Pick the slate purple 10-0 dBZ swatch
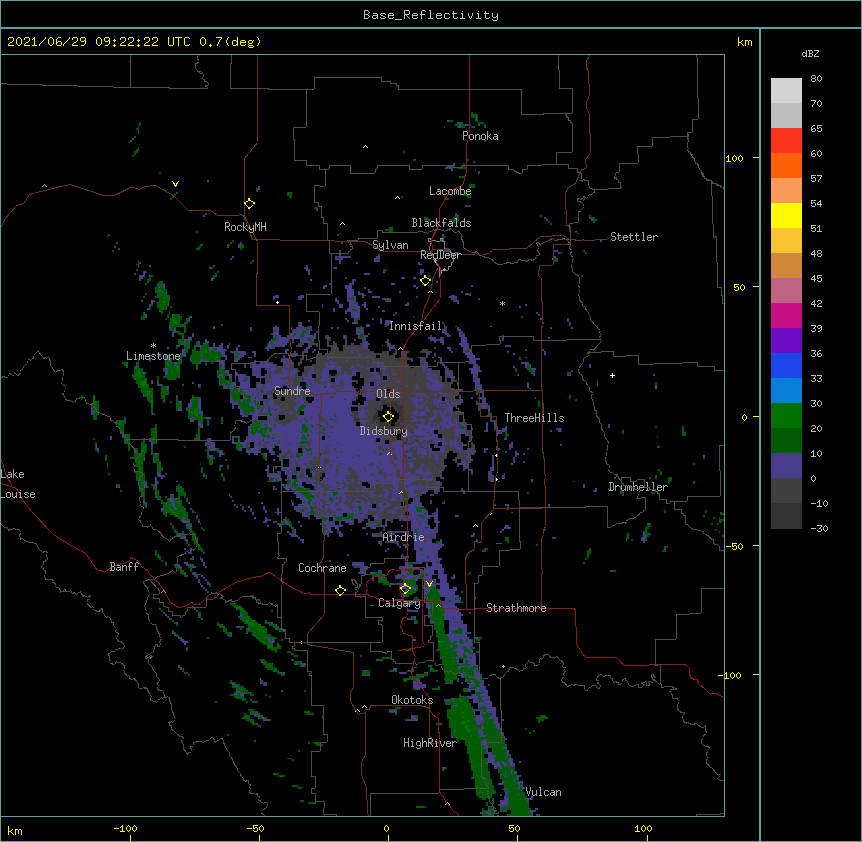This screenshot has width=862, height=842. tap(786, 466)
